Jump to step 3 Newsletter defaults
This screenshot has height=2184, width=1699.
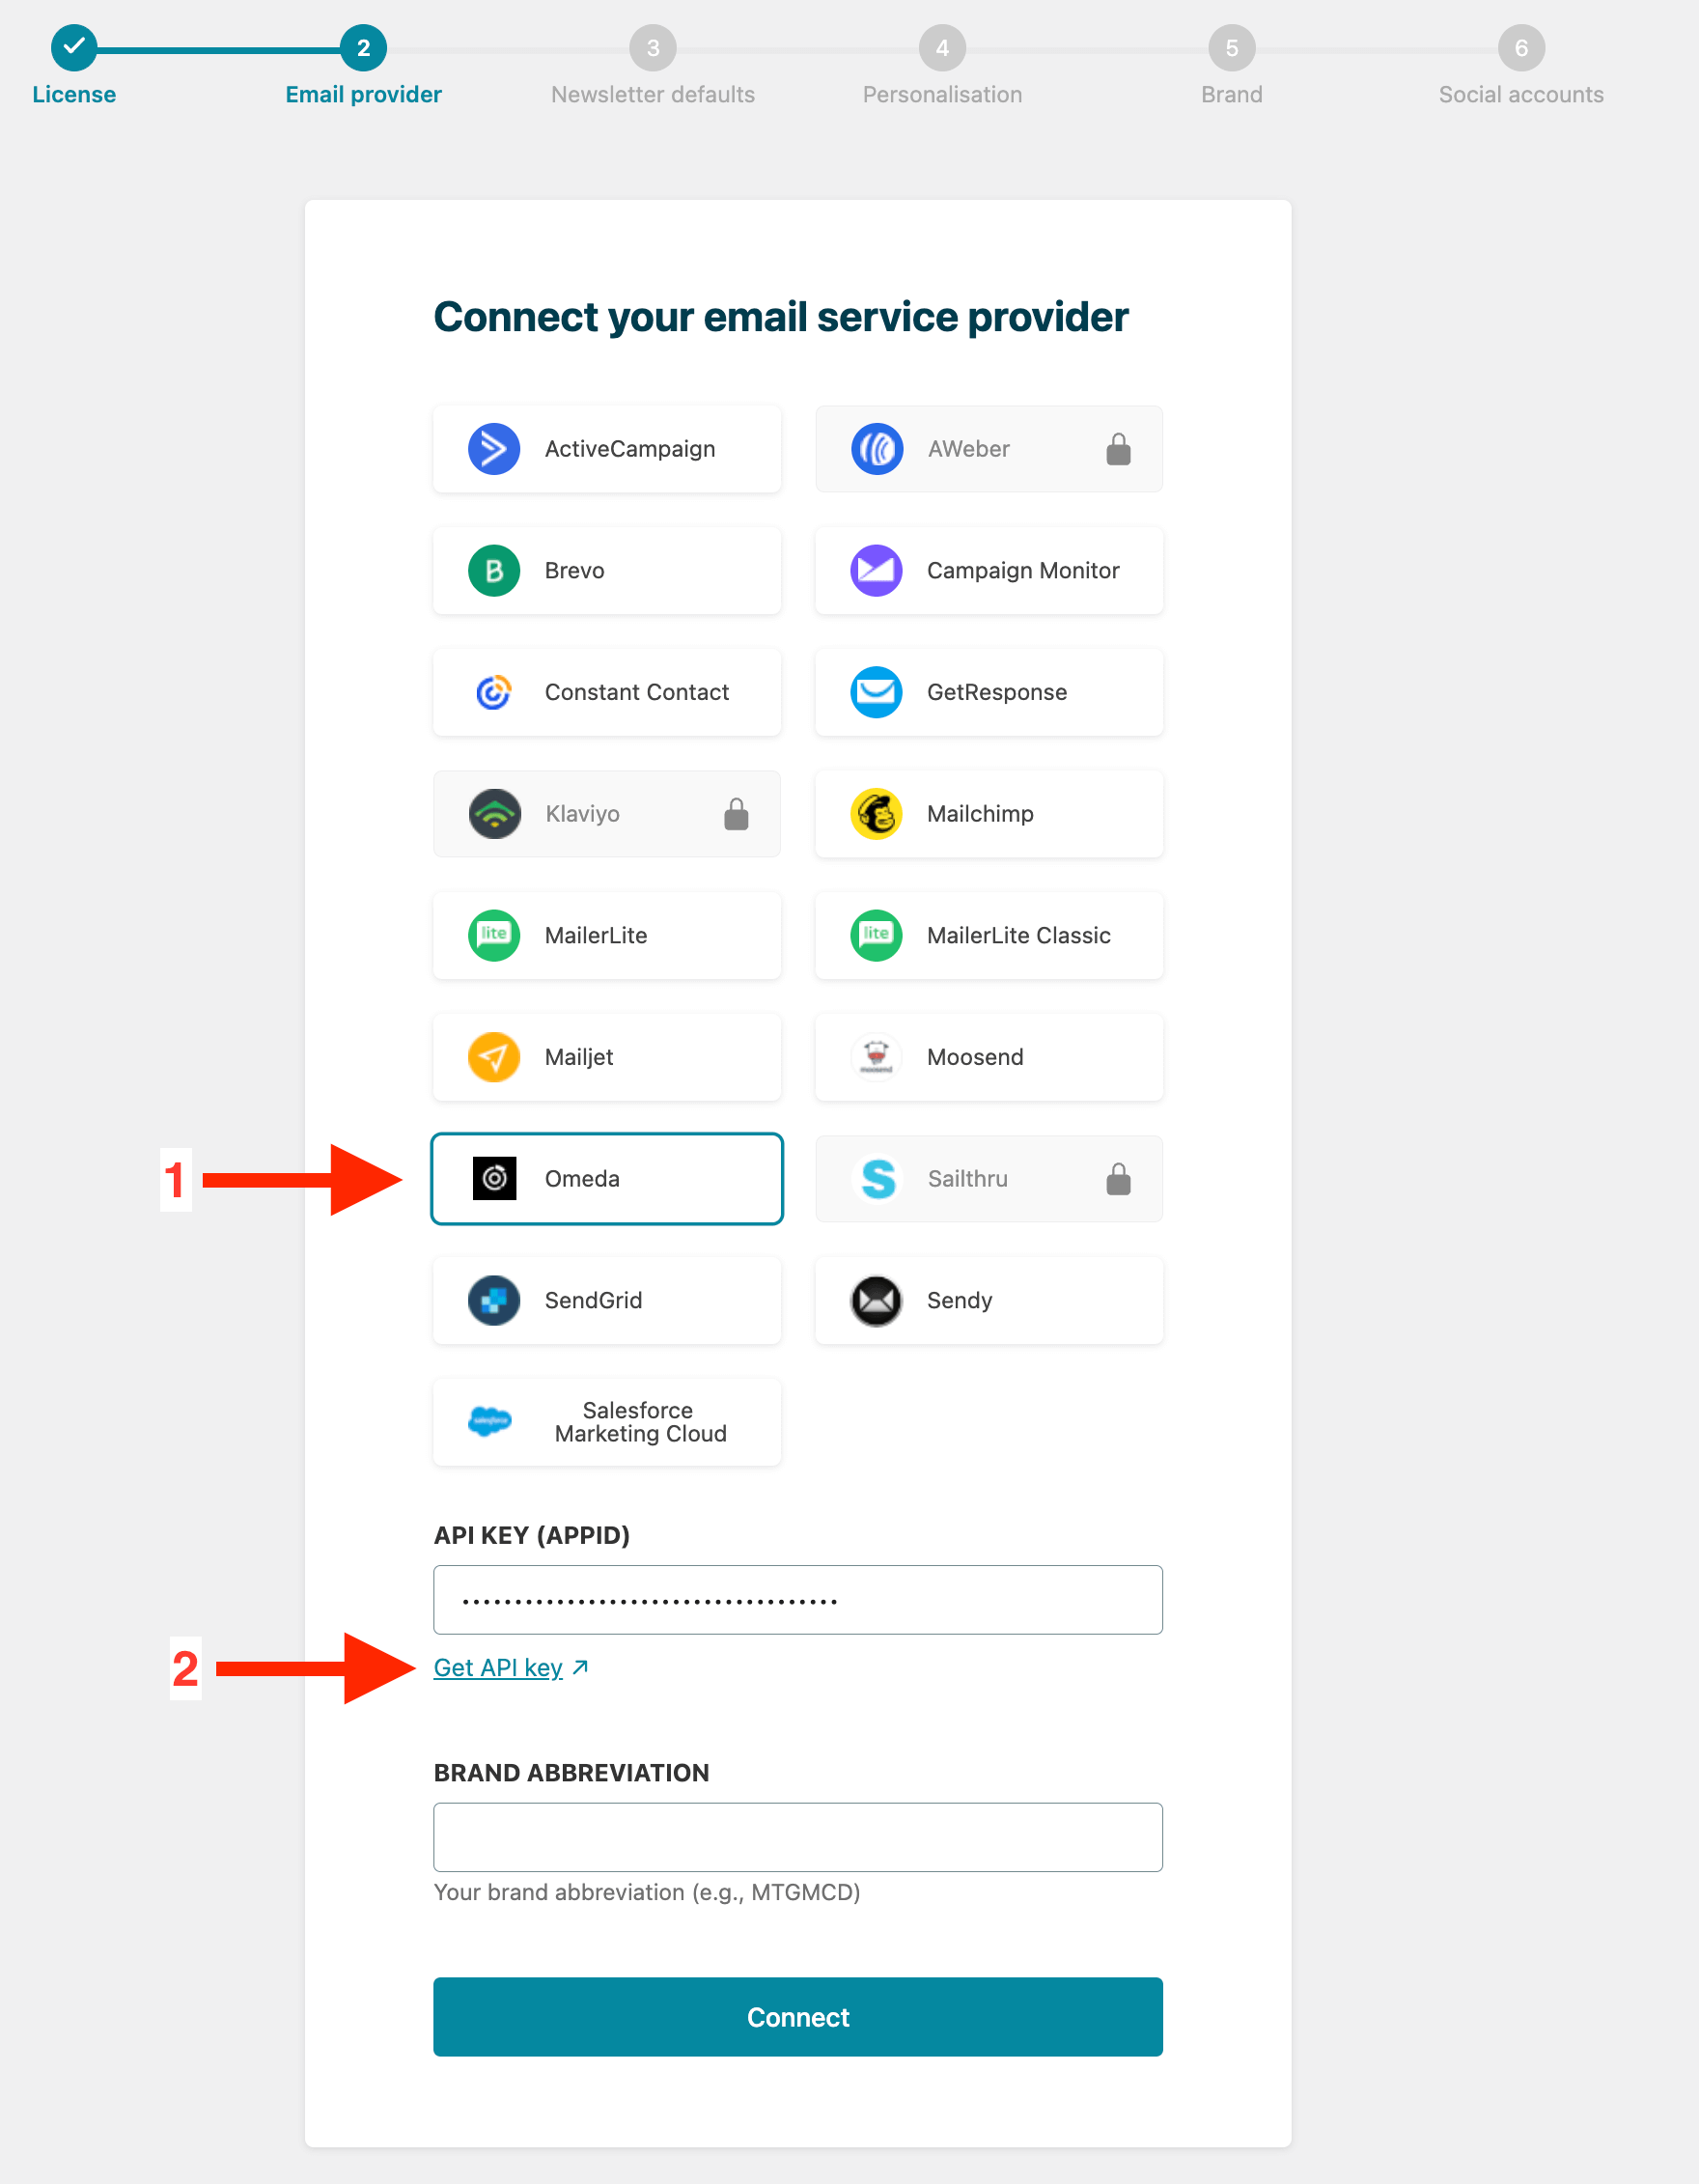(x=652, y=49)
